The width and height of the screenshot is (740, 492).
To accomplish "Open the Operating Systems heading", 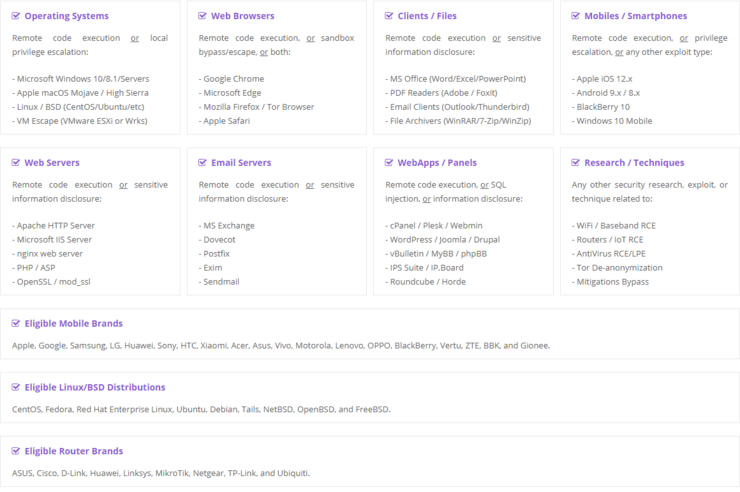I will (x=66, y=16).
